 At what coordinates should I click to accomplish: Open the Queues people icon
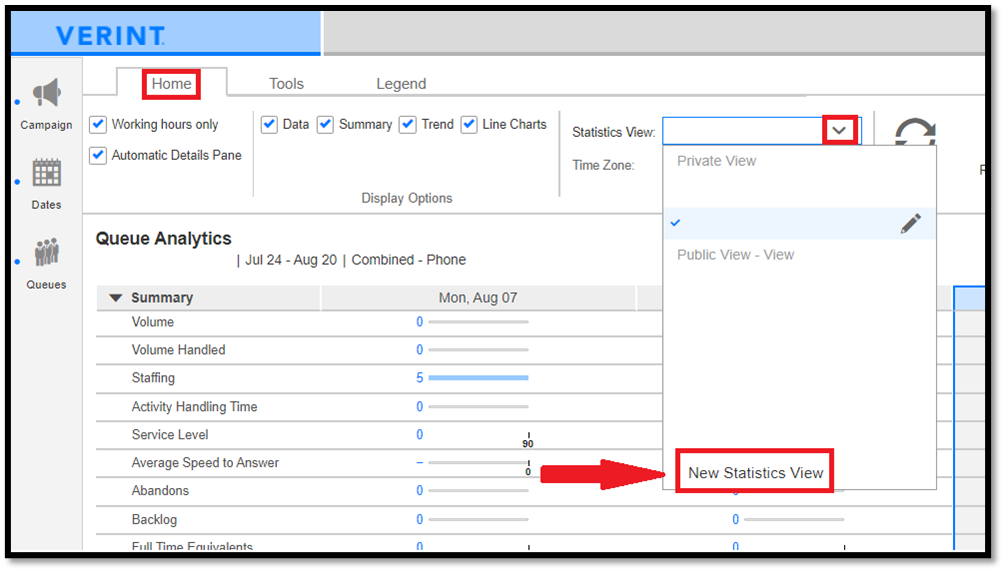coord(47,252)
